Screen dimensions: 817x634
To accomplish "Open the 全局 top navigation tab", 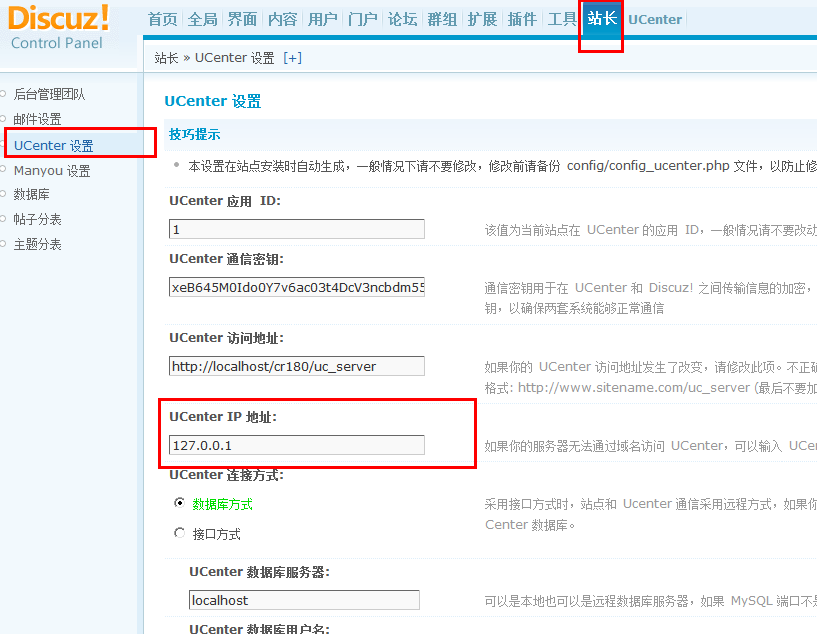I will coord(203,19).
